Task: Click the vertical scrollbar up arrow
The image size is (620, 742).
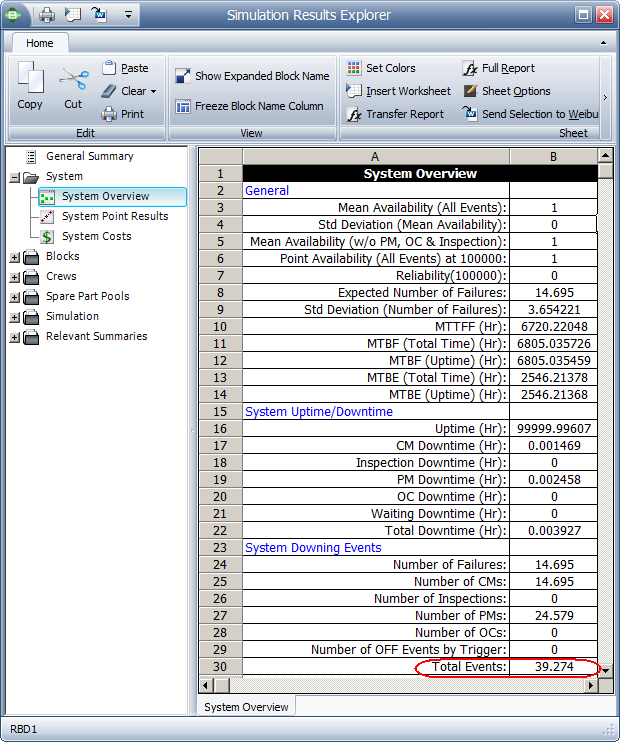Action: [x=605, y=155]
